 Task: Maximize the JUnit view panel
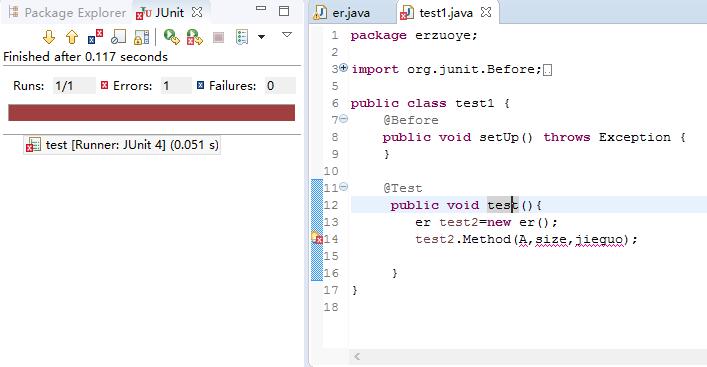(x=284, y=11)
